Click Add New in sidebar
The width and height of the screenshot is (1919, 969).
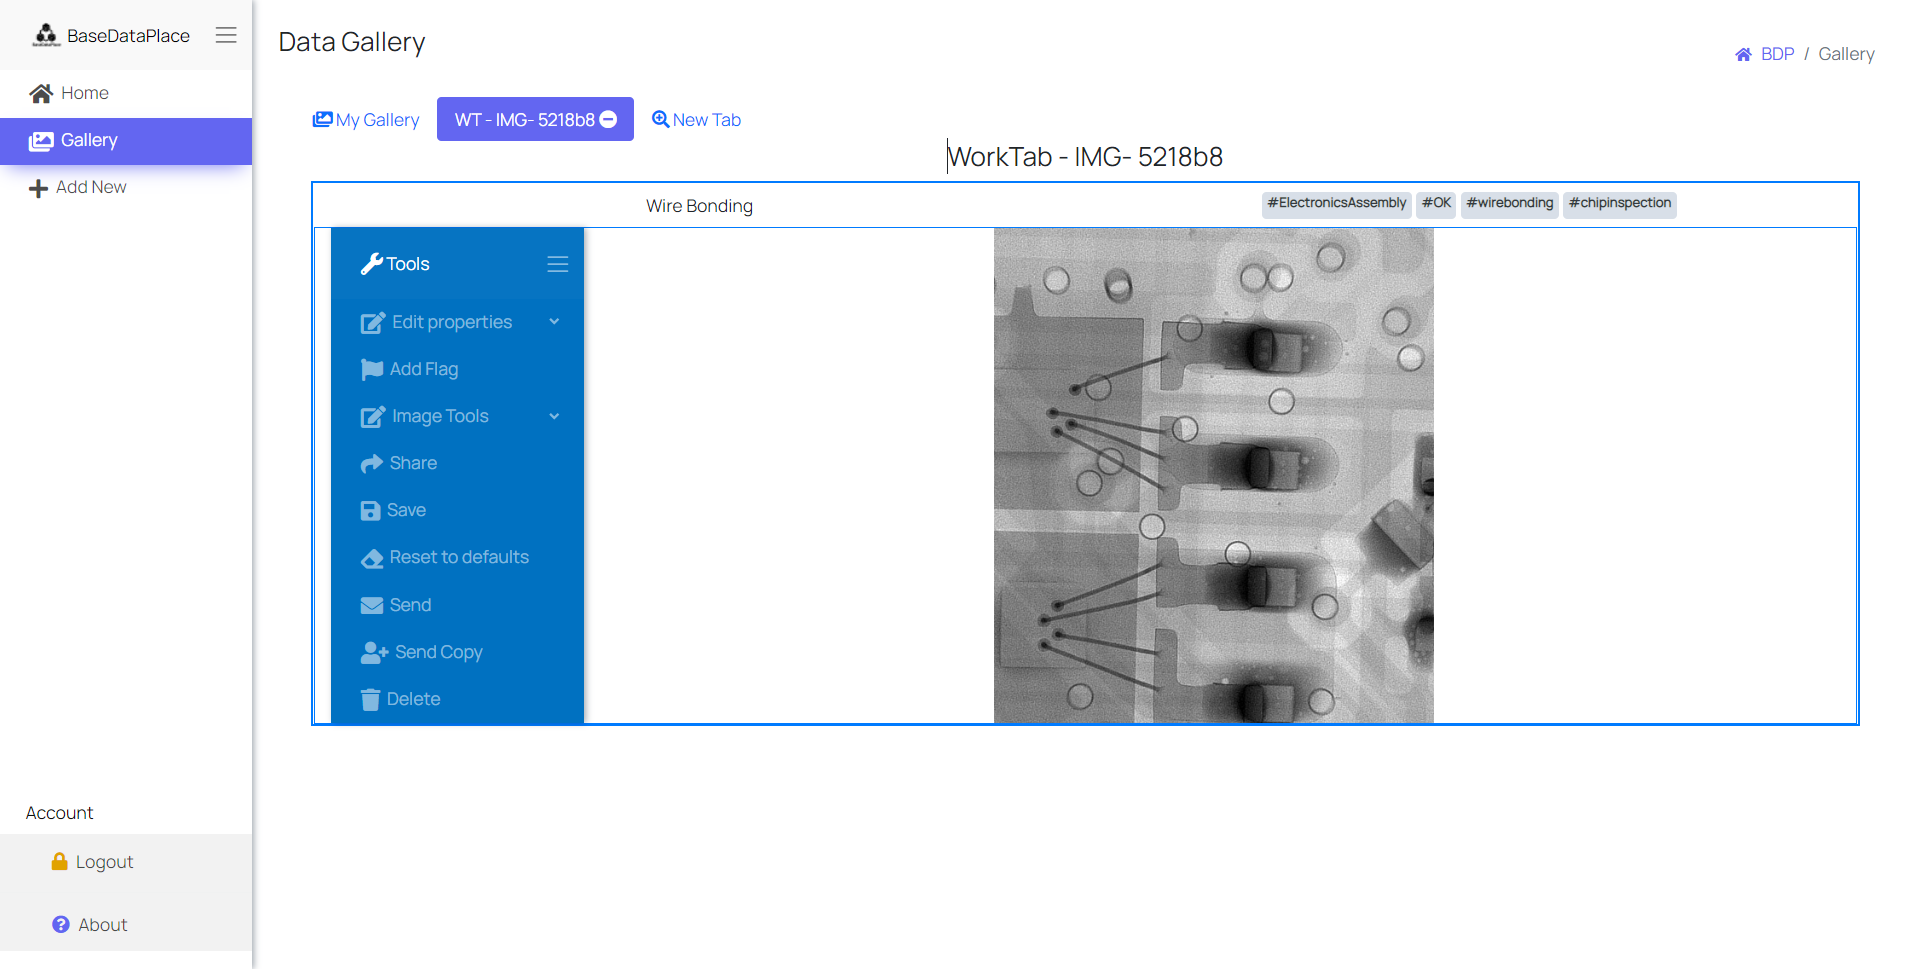pos(90,187)
